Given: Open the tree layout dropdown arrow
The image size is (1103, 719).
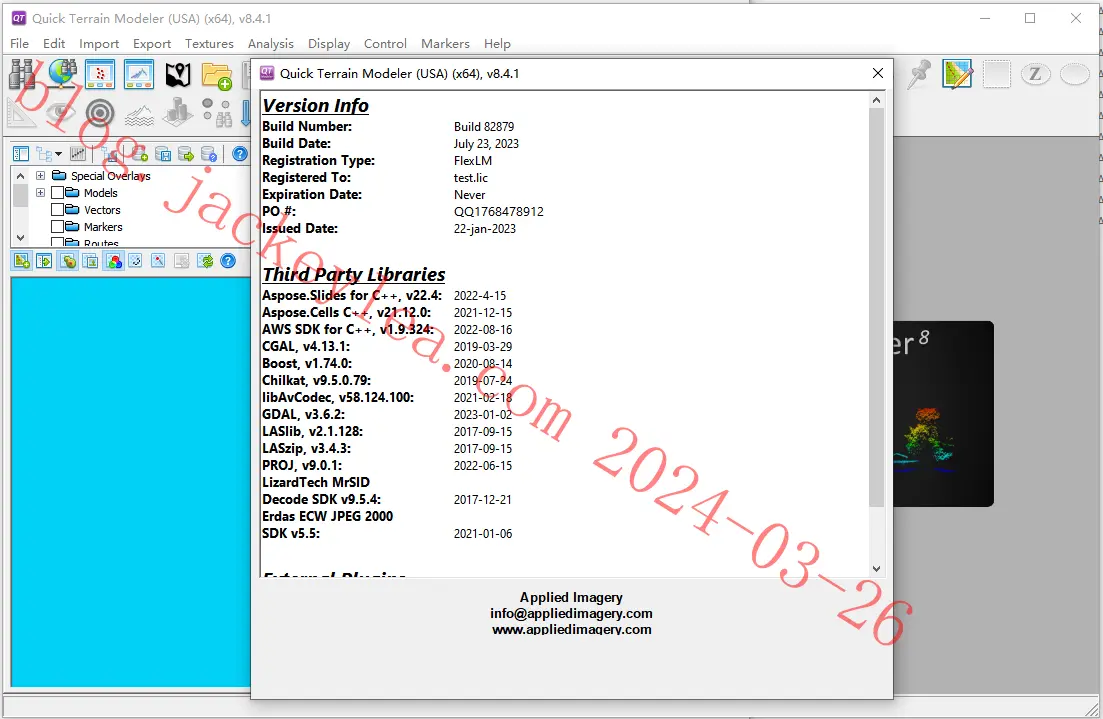Looking at the screenshot, I should click(58, 154).
